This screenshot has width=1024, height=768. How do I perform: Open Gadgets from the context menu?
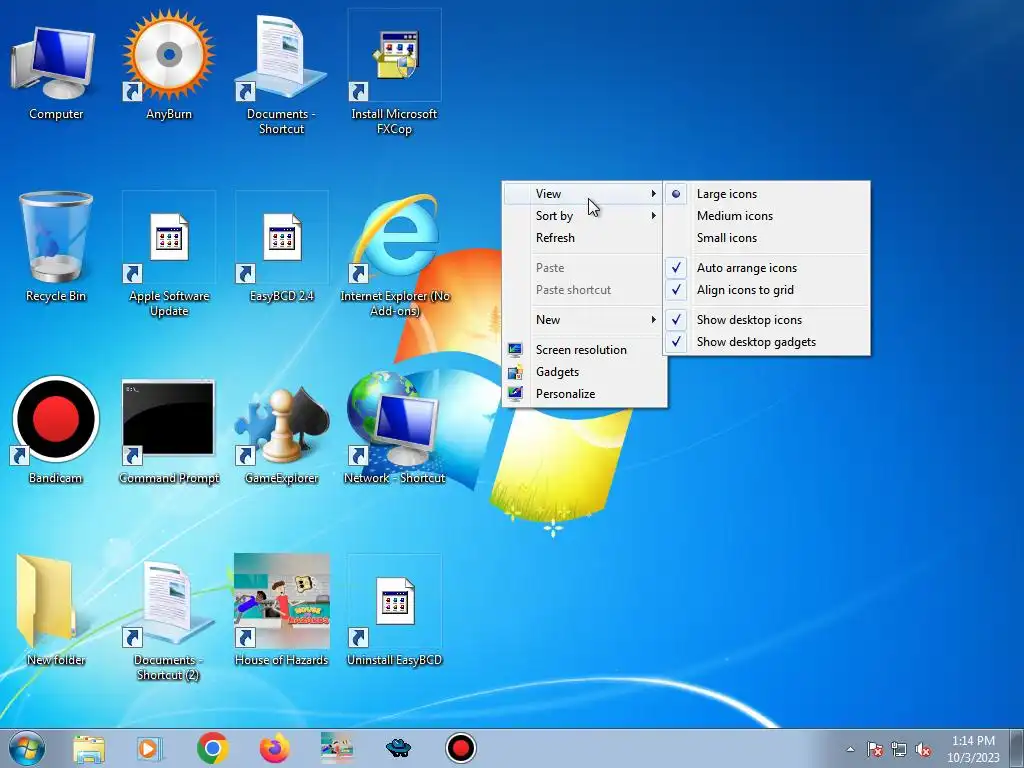click(x=583, y=372)
